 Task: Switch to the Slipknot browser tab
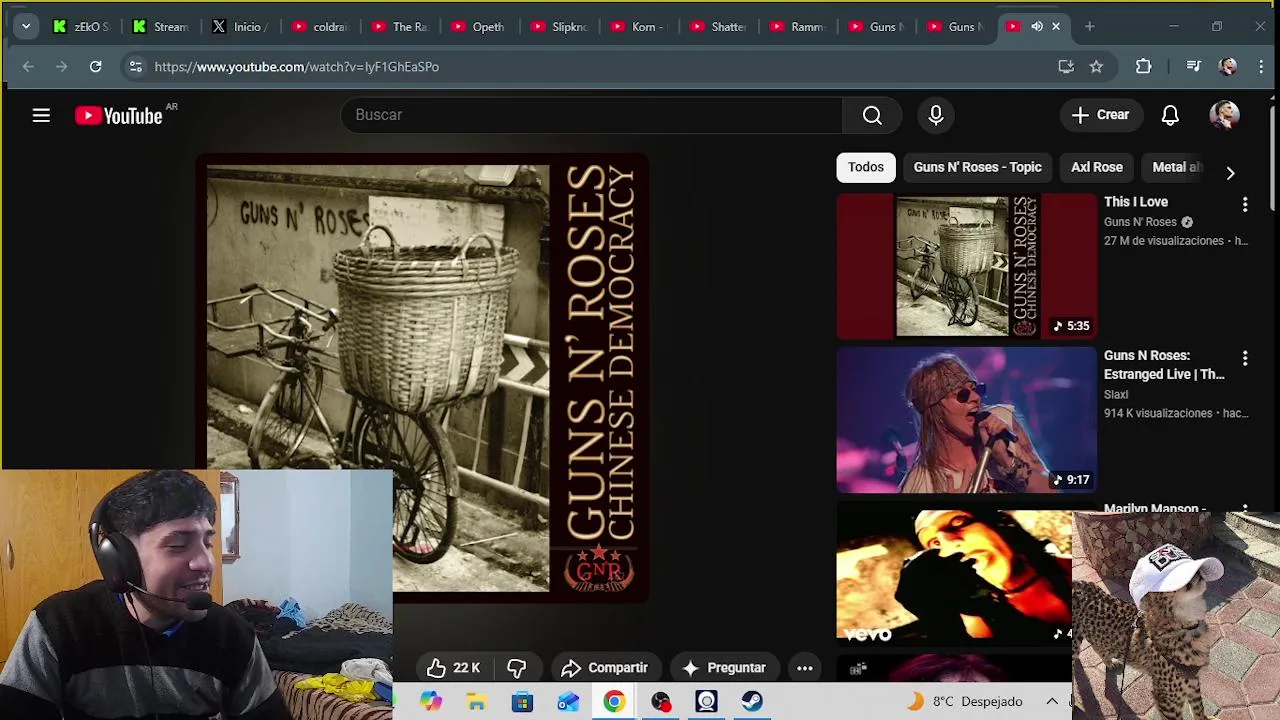click(558, 27)
